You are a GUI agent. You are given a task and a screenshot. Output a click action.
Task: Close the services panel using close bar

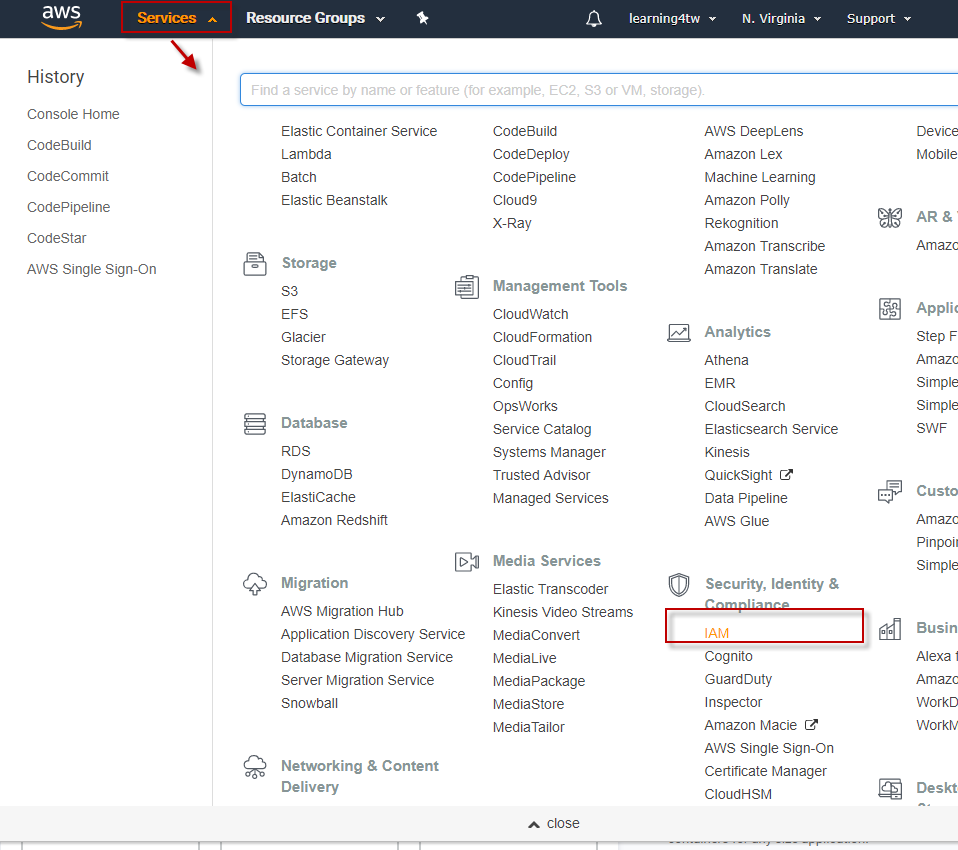point(554,823)
